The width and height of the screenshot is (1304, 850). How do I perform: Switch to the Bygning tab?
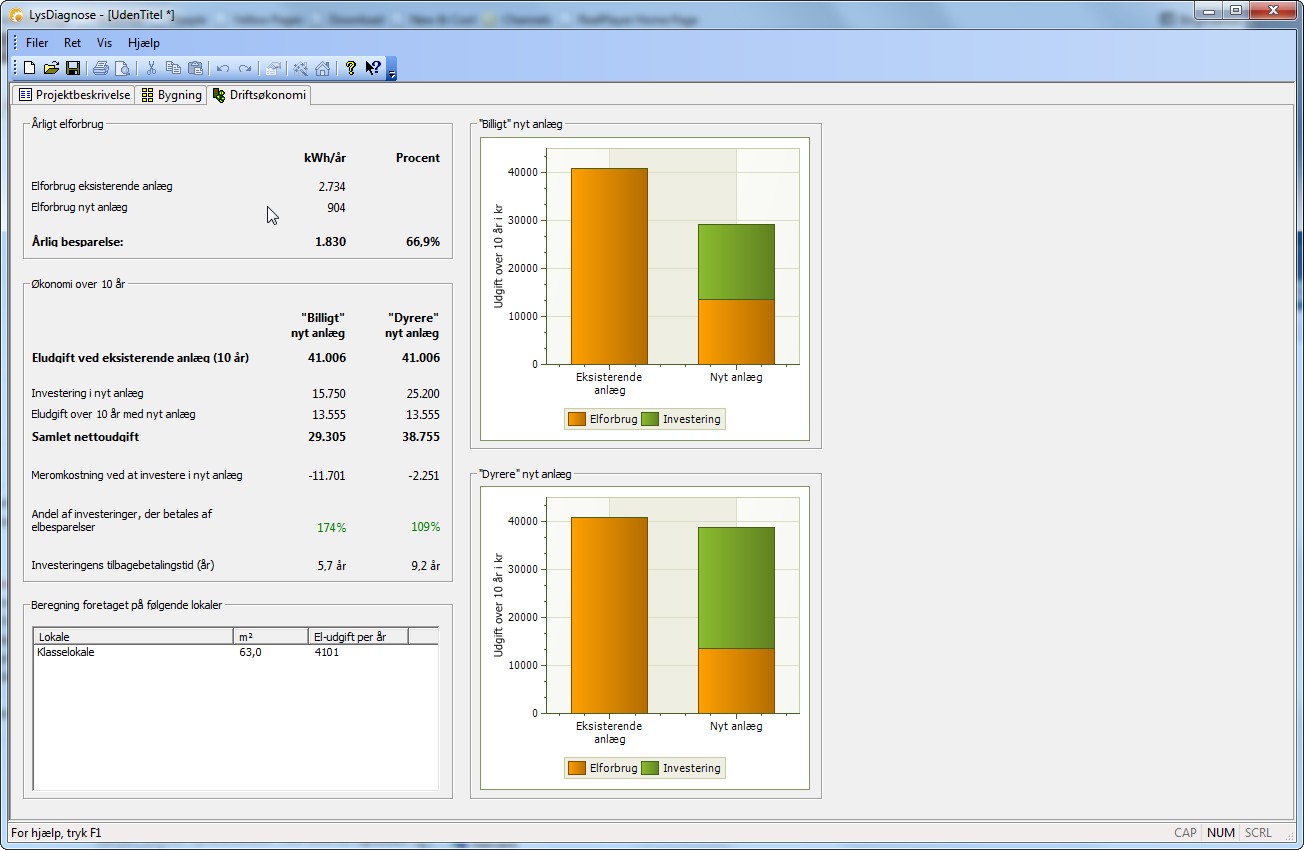pyautogui.click(x=171, y=95)
